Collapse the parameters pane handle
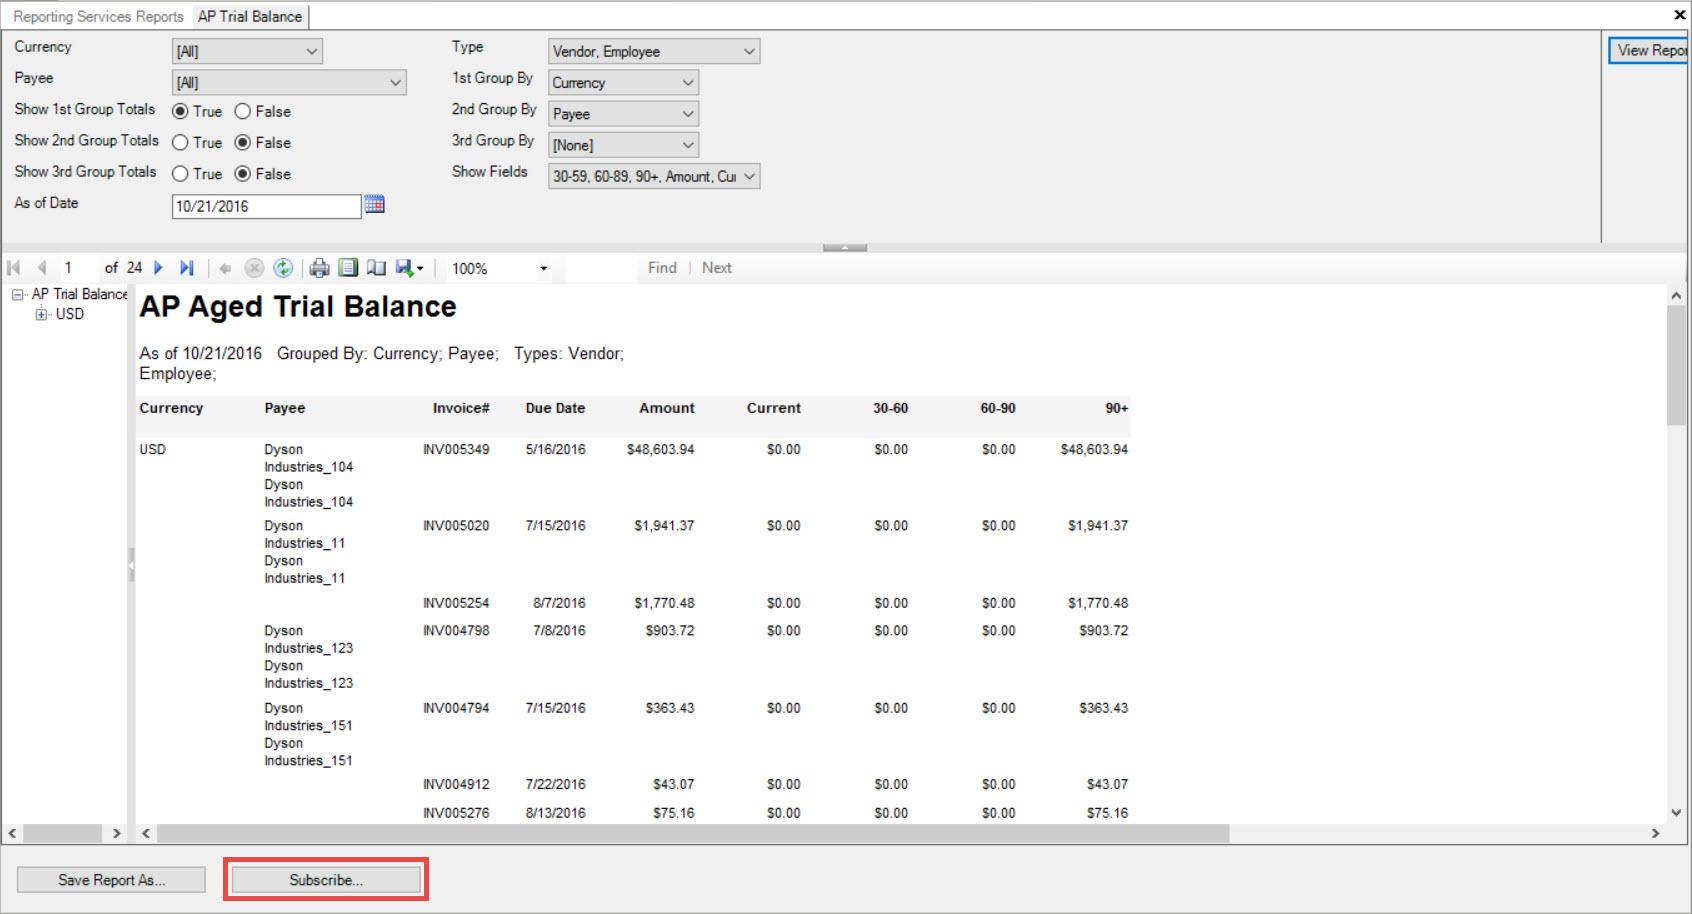The height and width of the screenshot is (914, 1692). point(845,247)
